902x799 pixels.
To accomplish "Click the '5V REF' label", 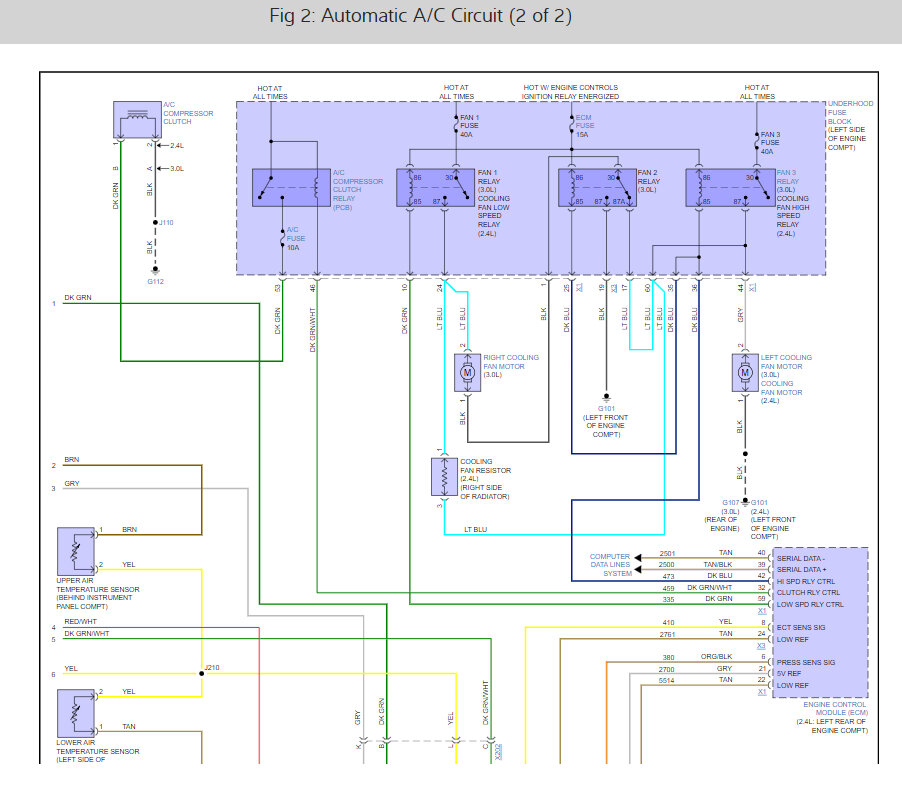I will point(789,674).
